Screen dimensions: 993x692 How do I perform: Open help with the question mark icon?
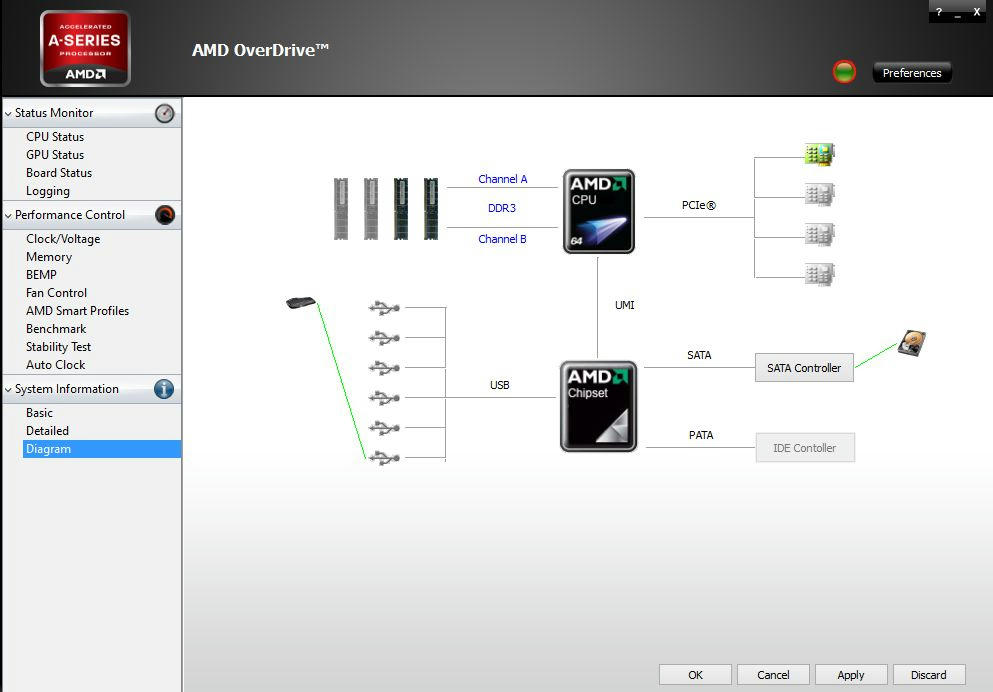(939, 11)
